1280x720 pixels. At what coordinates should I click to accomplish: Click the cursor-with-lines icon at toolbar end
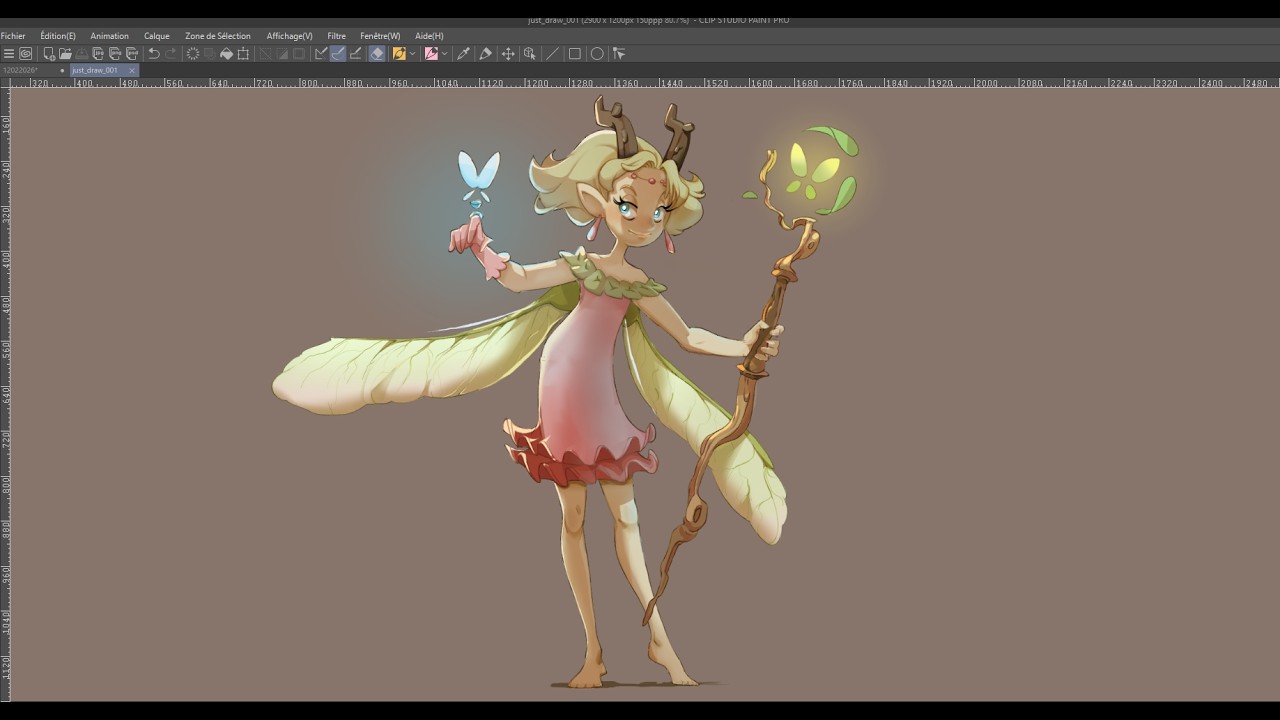coord(619,54)
